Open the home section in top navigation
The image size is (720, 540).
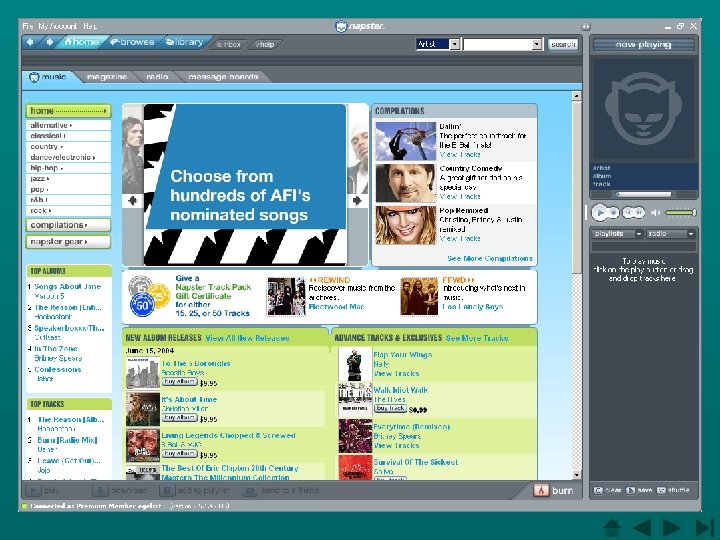point(81,42)
